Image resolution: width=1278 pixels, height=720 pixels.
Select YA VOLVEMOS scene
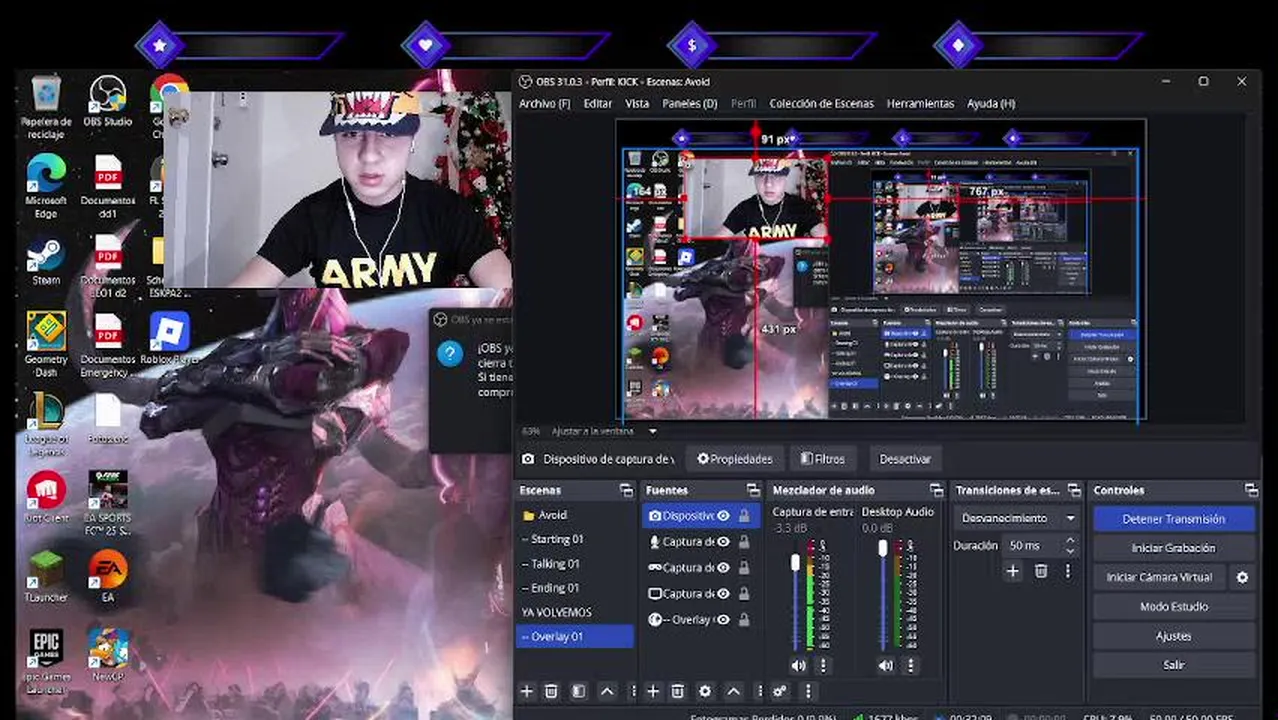coord(575,612)
